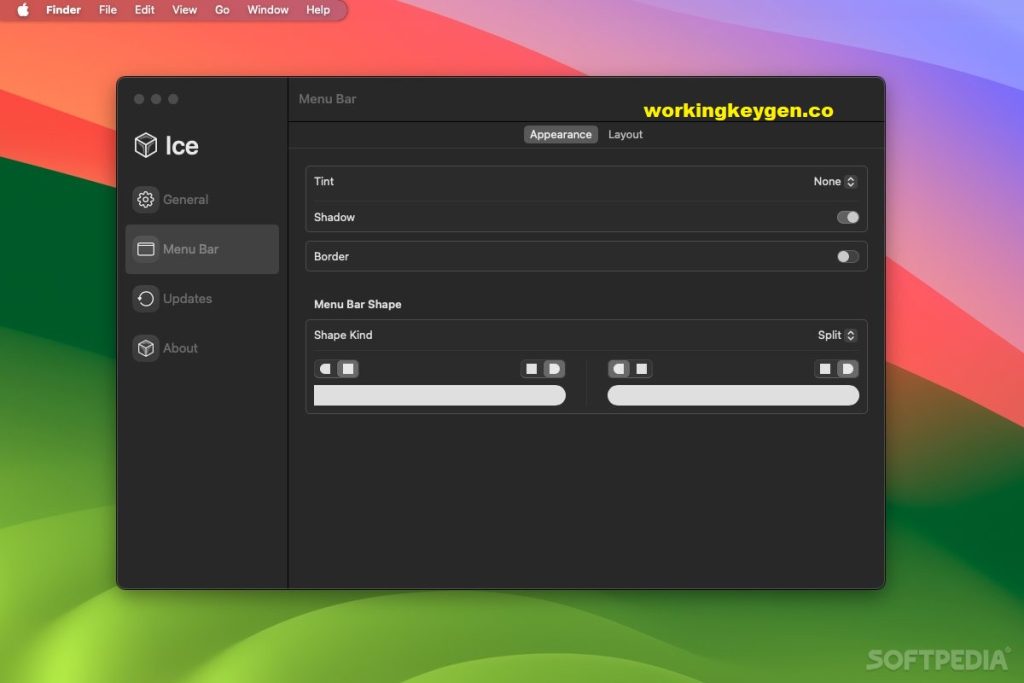Select rounded left cap for left section
1024x683 pixels.
[x=326, y=369]
